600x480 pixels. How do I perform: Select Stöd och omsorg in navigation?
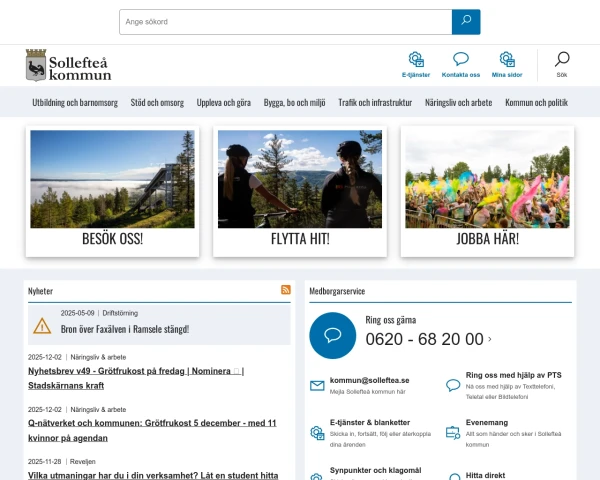157,102
